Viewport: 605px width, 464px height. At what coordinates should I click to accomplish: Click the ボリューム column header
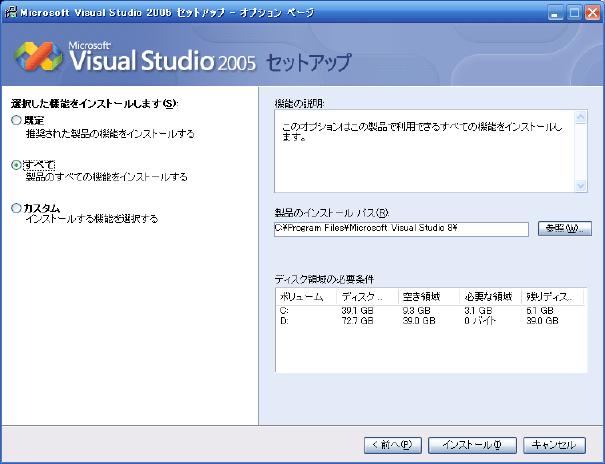[306, 297]
